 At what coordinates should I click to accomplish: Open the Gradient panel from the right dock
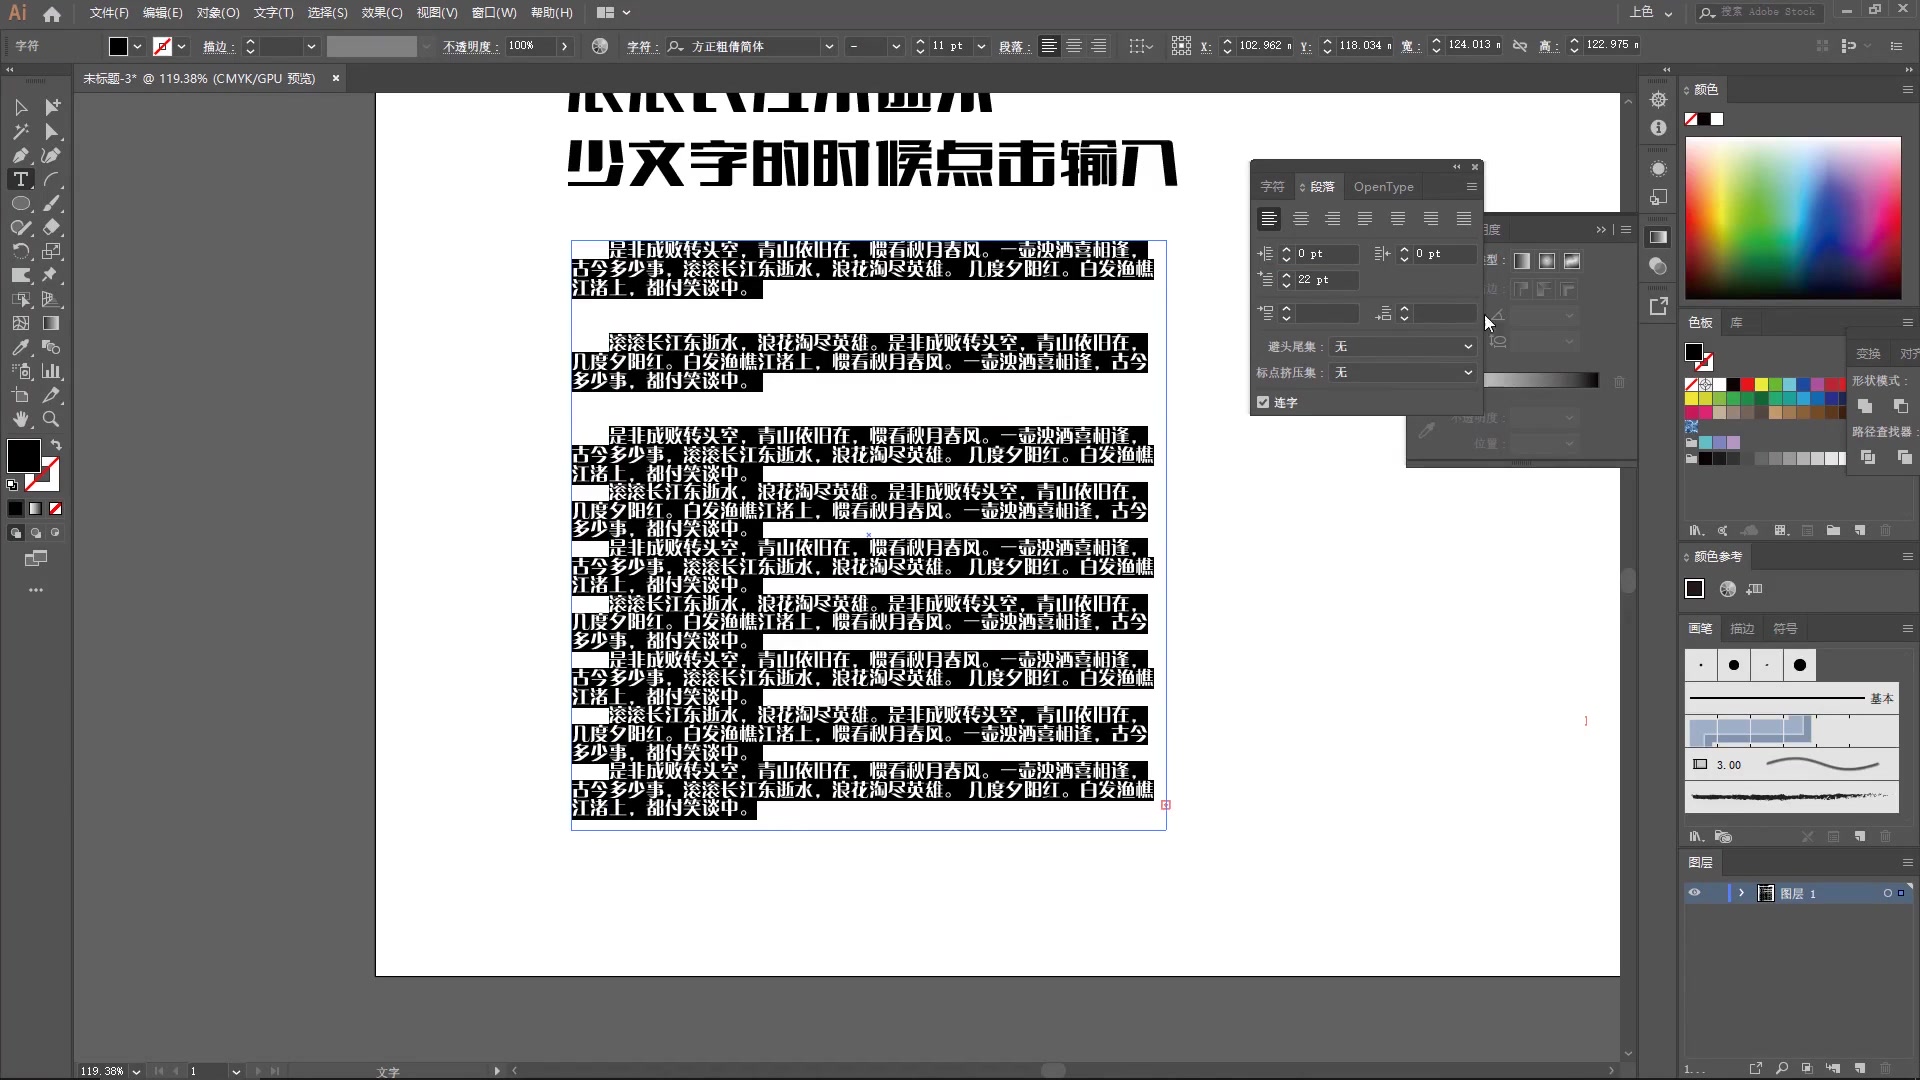[x=1659, y=237]
